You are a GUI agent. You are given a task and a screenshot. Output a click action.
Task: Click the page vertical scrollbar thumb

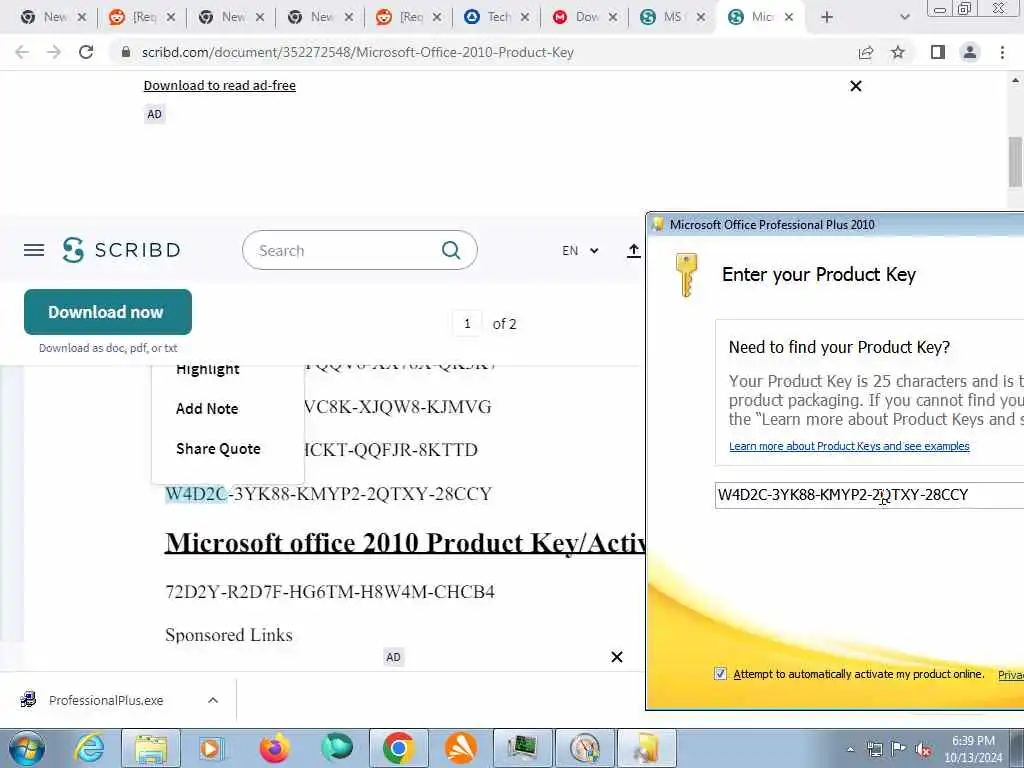coord(1015,161)
